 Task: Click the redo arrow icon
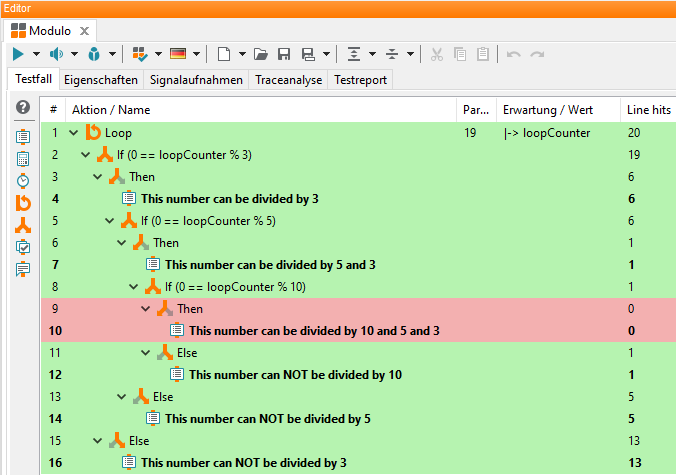click(x=537, y=54)
